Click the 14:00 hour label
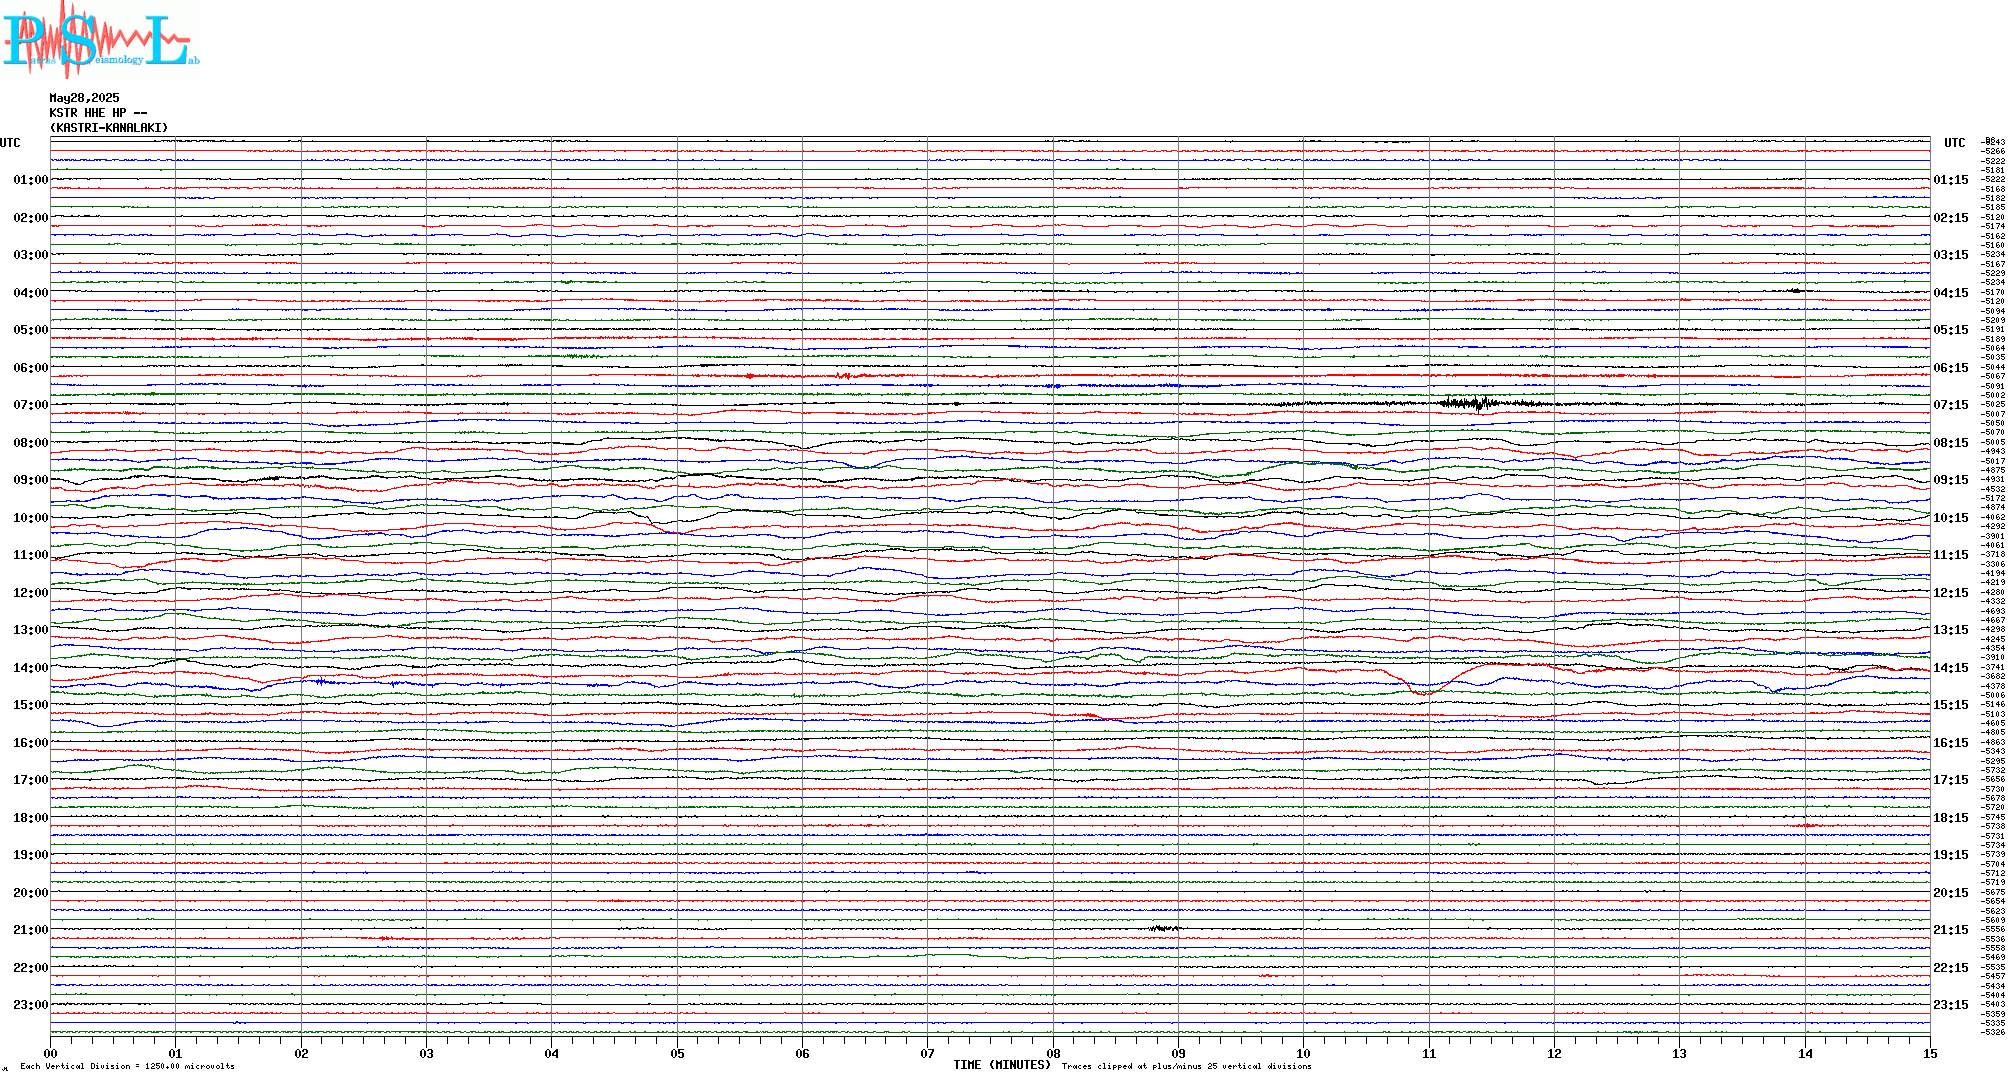This screenshot has width=2010, height=1080. [31, 668]
